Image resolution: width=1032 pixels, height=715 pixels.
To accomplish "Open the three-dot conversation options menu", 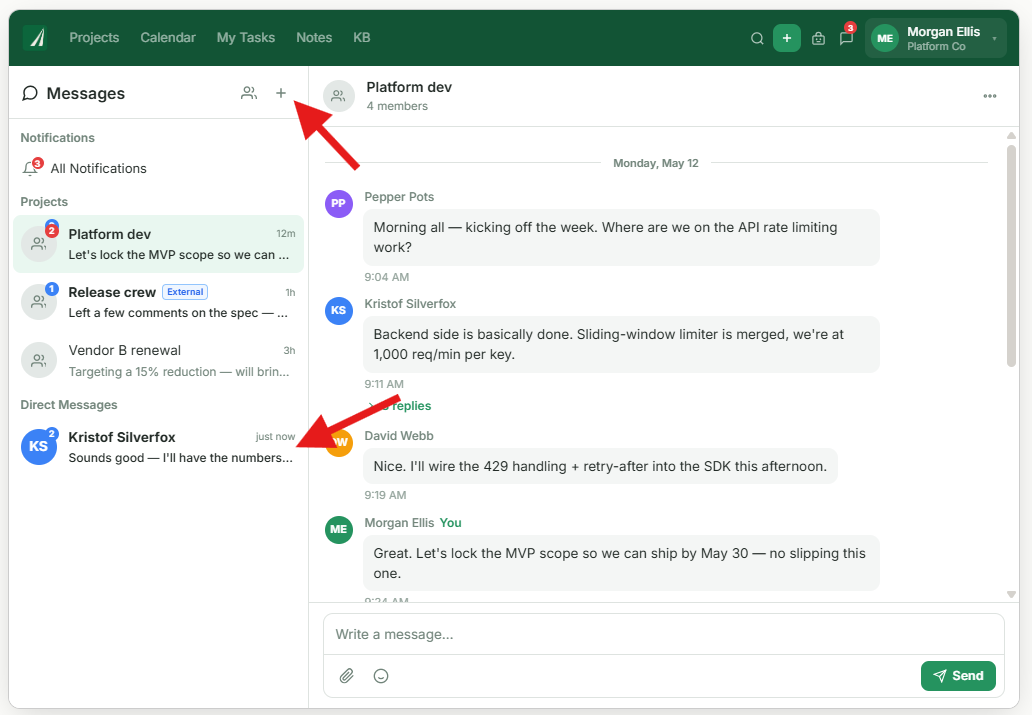I will point(989,96).
